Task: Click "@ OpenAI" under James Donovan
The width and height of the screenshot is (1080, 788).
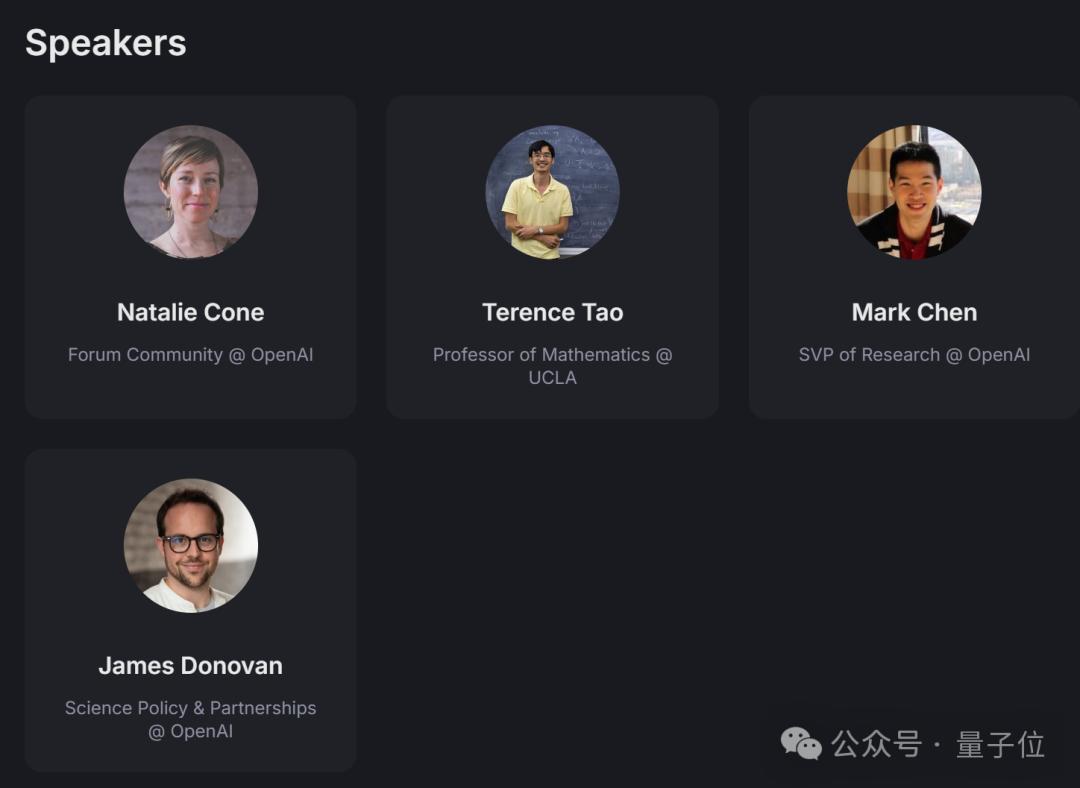Action: pyautogui.click(x=190, y=731)
